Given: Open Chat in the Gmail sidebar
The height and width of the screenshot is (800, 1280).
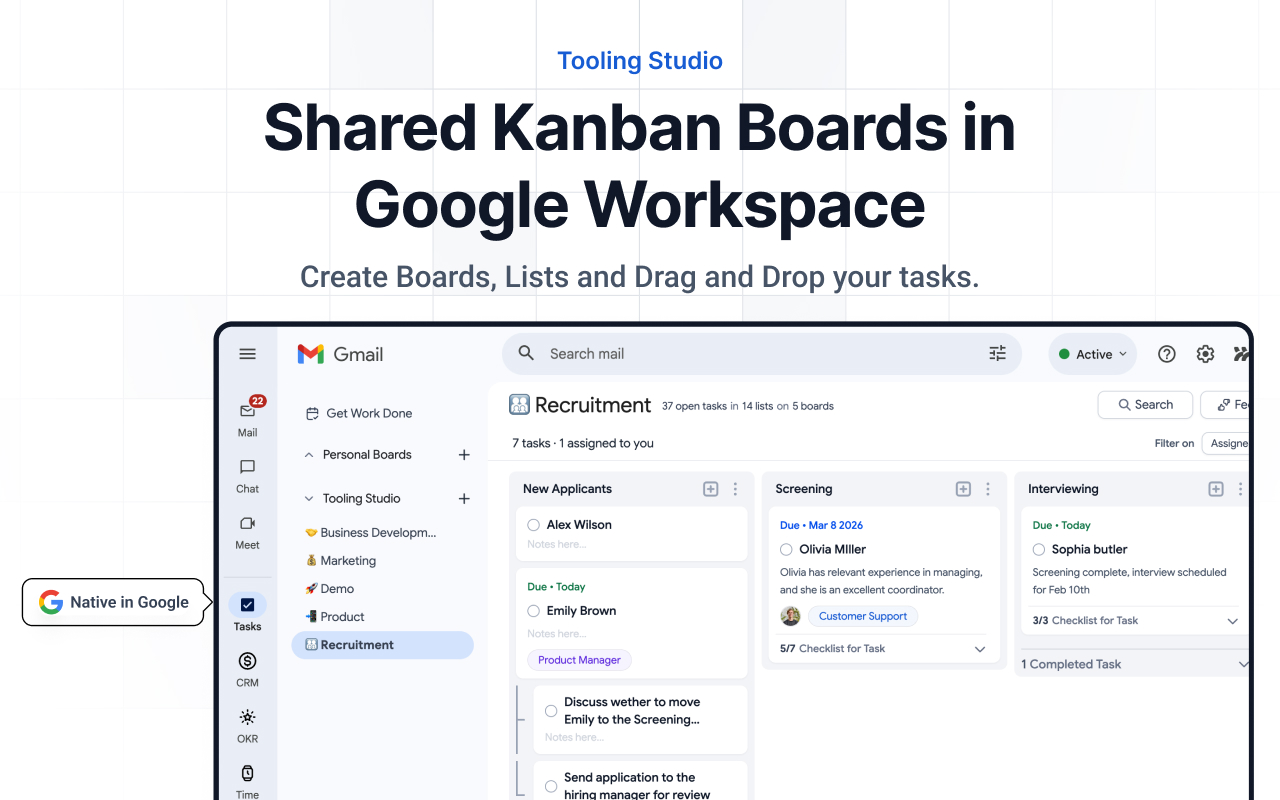Looking at the screenshot, I should (x=248, y=476).
